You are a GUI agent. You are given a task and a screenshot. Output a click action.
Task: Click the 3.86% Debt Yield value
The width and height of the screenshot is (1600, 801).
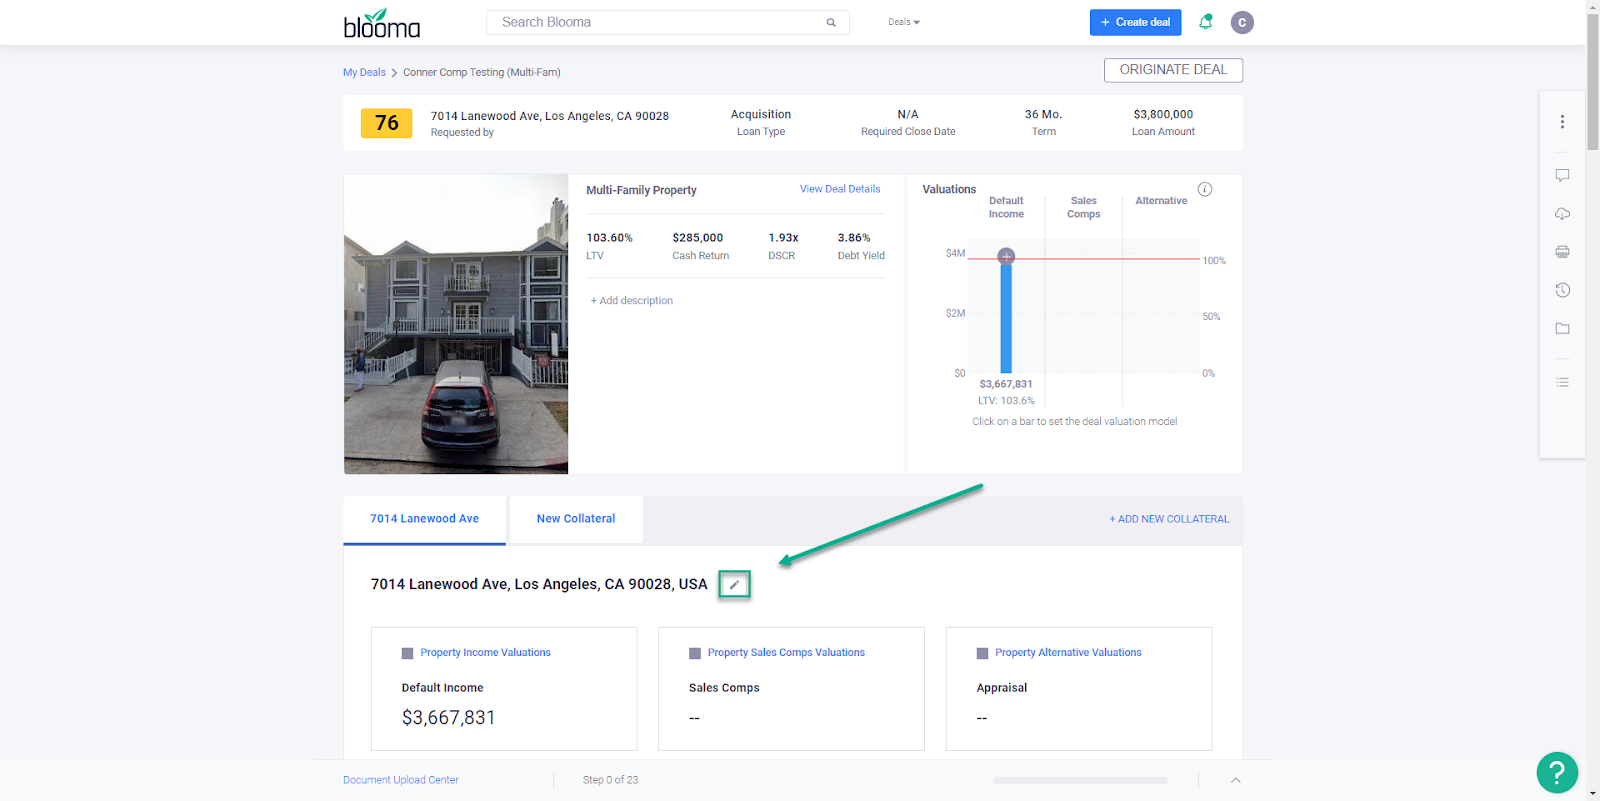coord(854,238)
